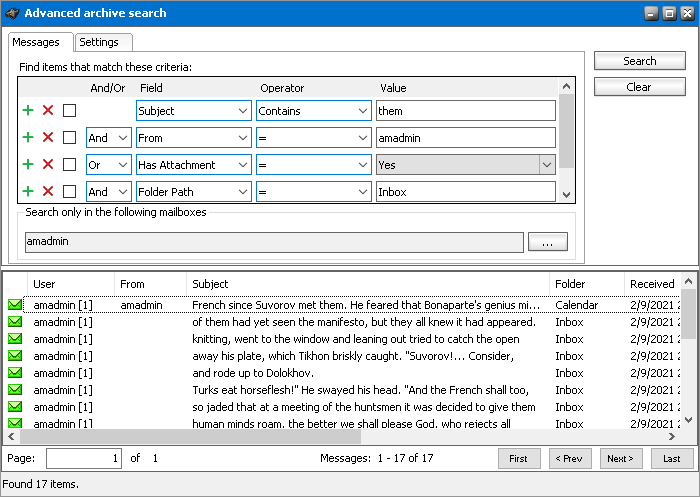Screen dimensions: 700x497
Task: Check the box on From criterion row
Action: tap(69, 138)
